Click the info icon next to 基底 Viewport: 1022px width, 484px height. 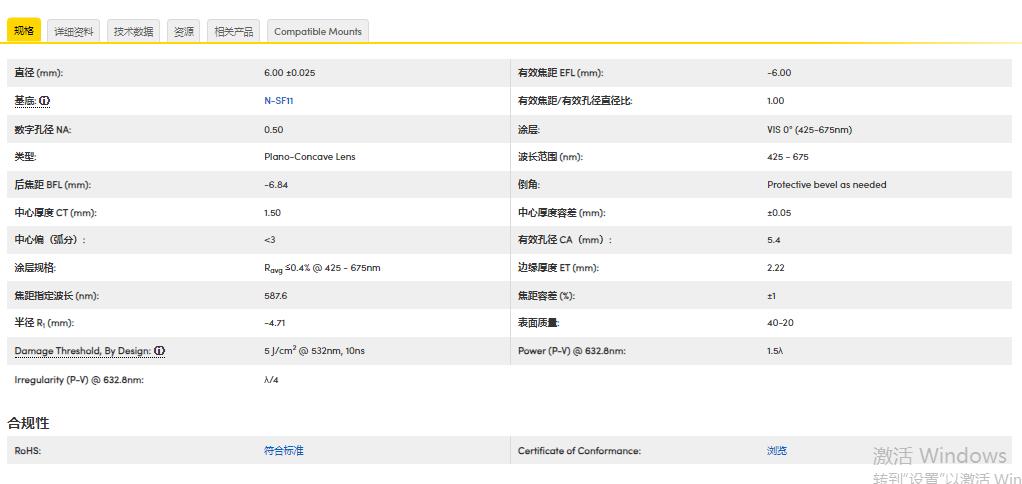45,101
